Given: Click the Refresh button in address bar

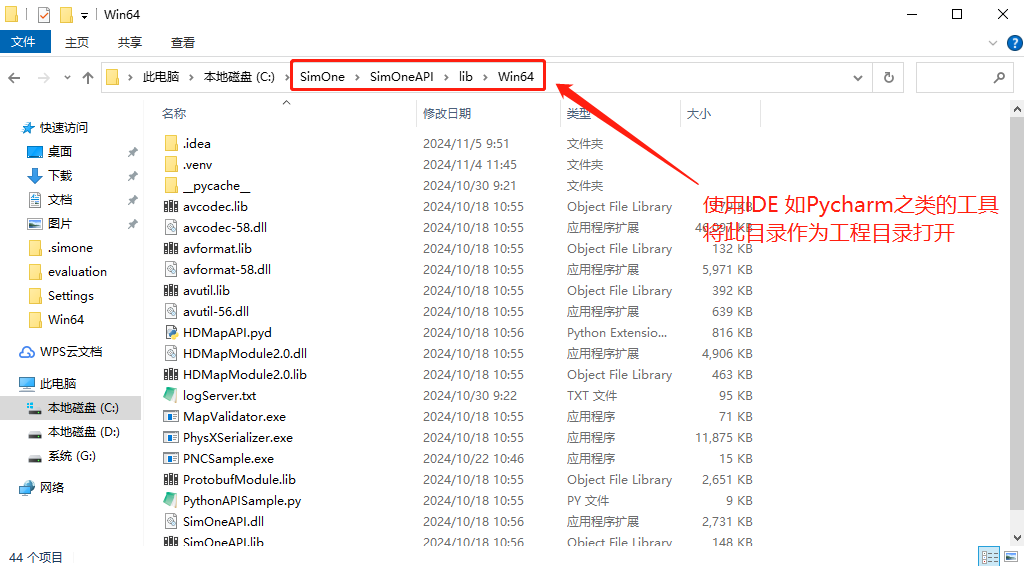Looking at the screenshot, I should point(888,77).
